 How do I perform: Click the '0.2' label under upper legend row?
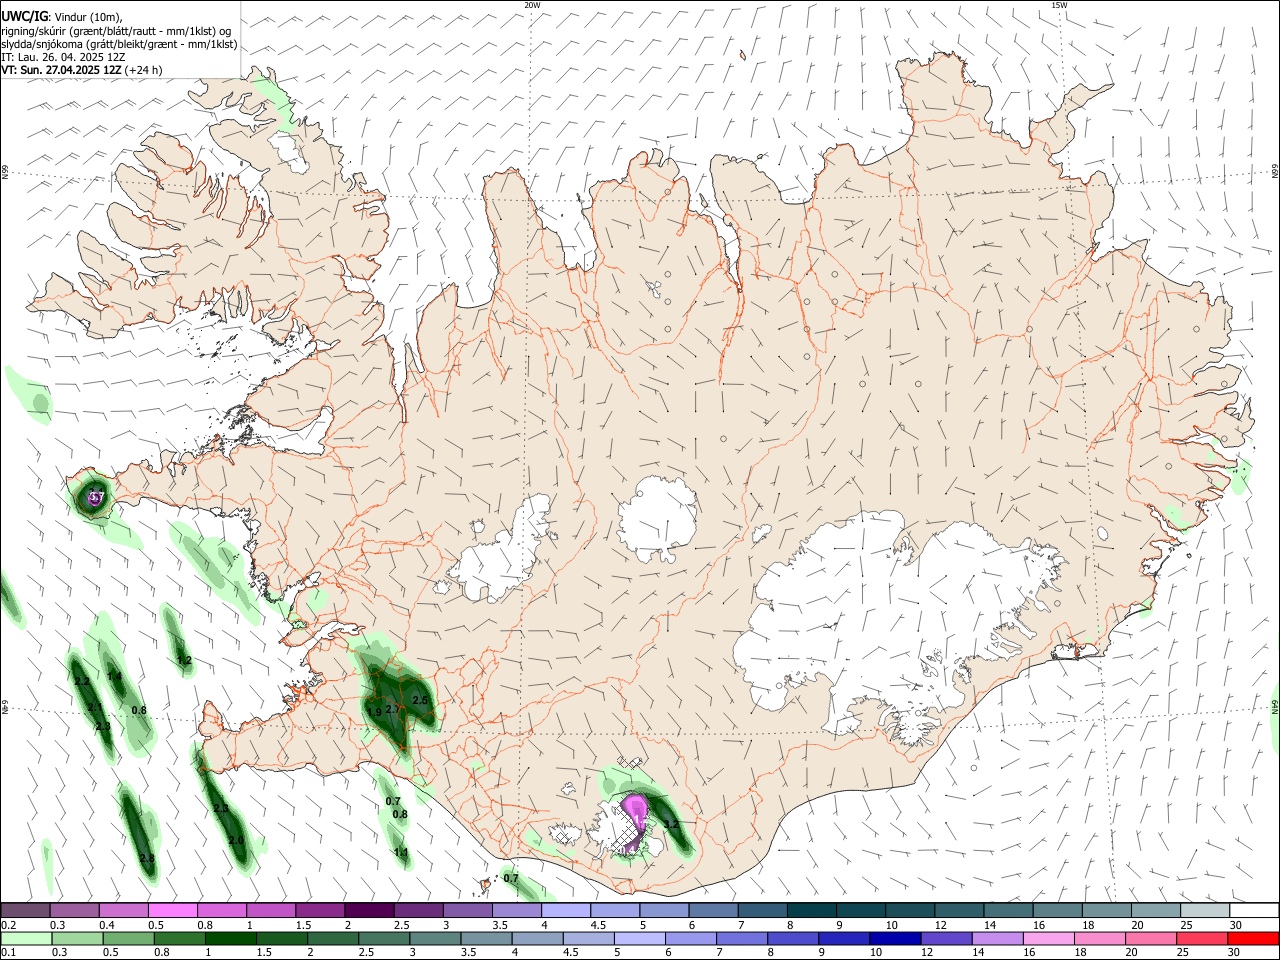point(8,925)
